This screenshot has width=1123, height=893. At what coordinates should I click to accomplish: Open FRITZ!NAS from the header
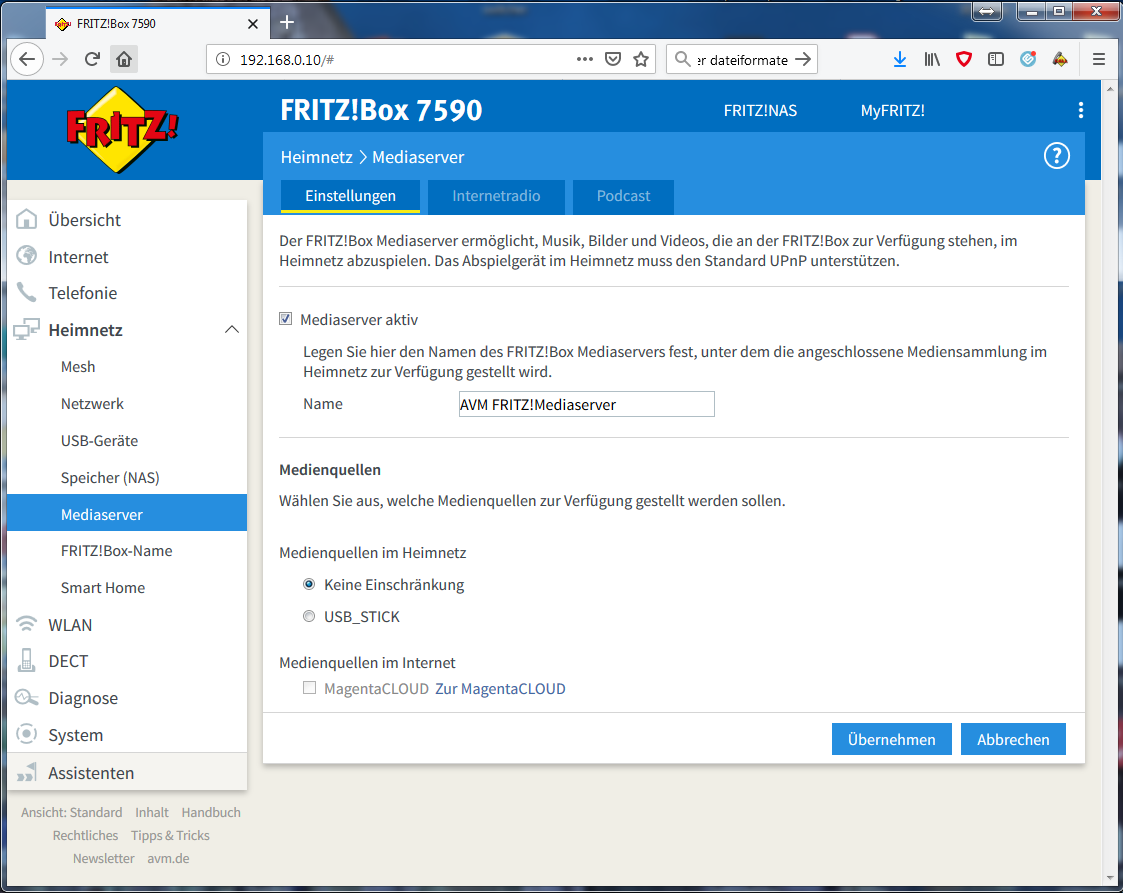(760, 110)
